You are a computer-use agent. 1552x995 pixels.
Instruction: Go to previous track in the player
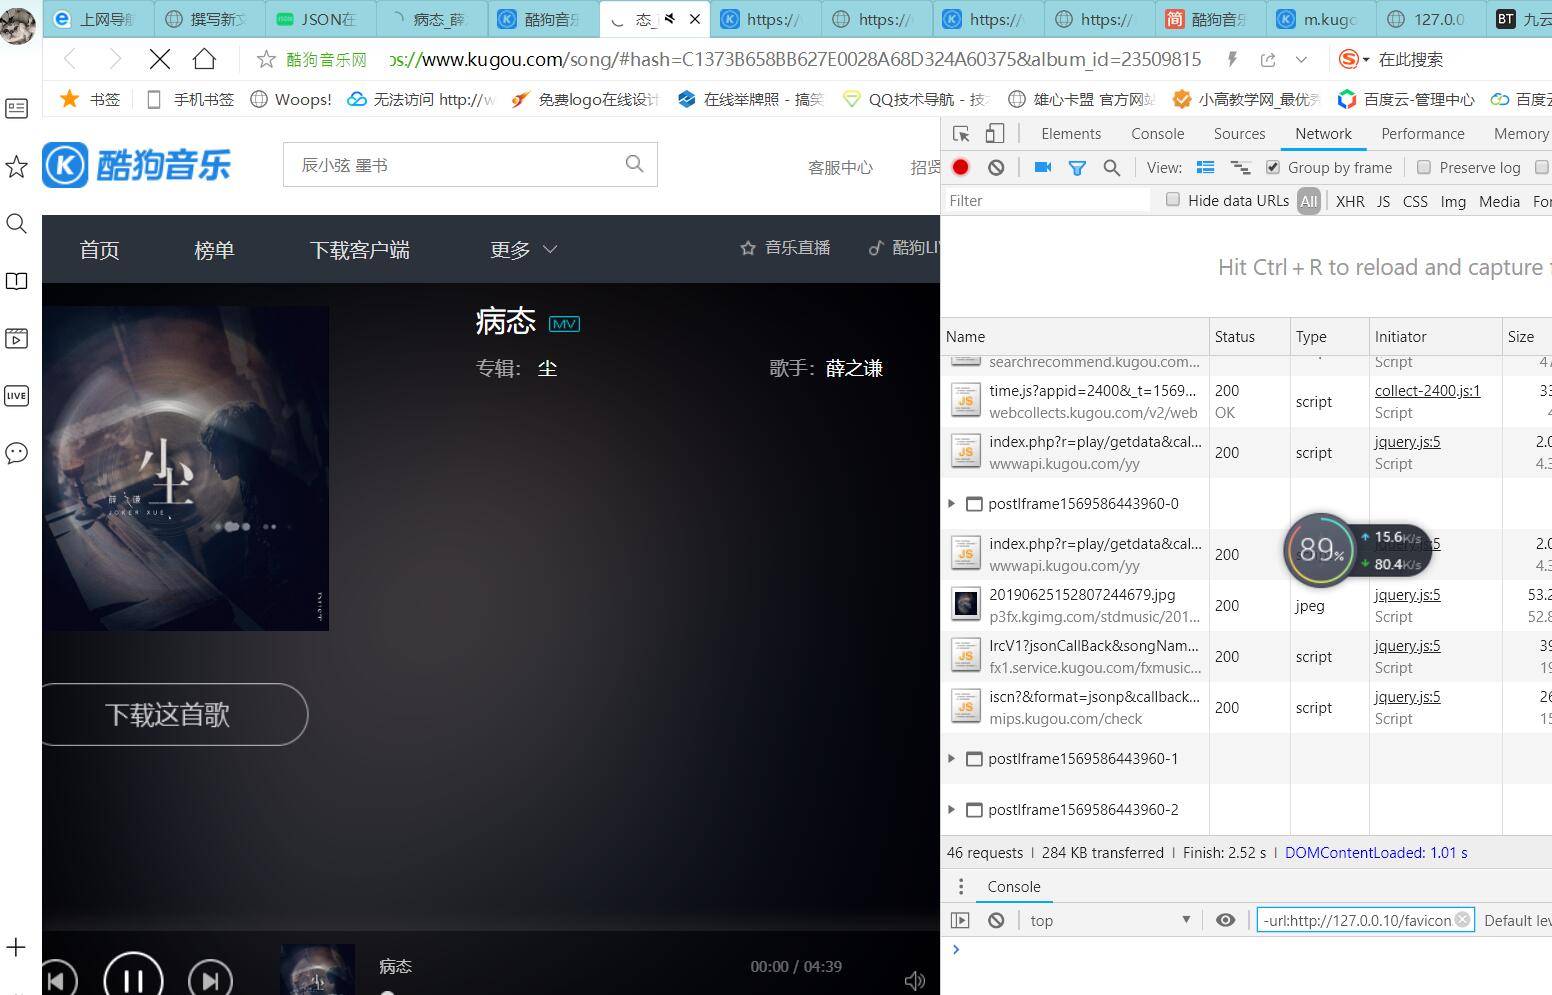pyautogui.click(x=59, y=980)
